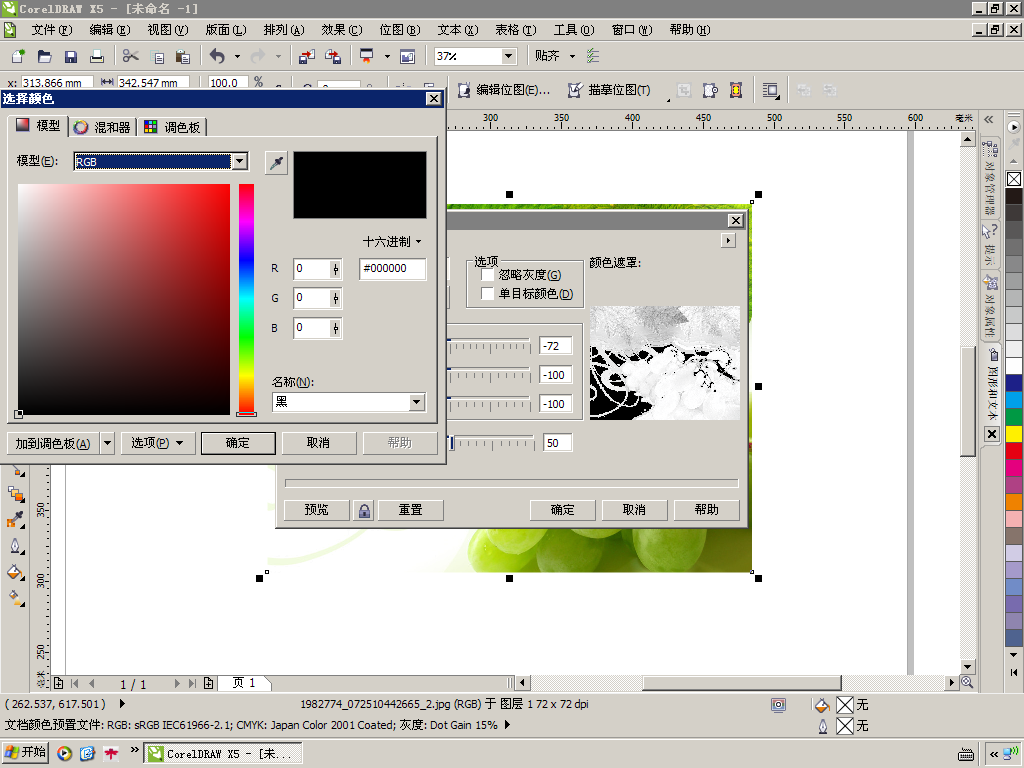1024x768 pixels.
Task: Click the Print icon in toolbar
Action: 97,56
